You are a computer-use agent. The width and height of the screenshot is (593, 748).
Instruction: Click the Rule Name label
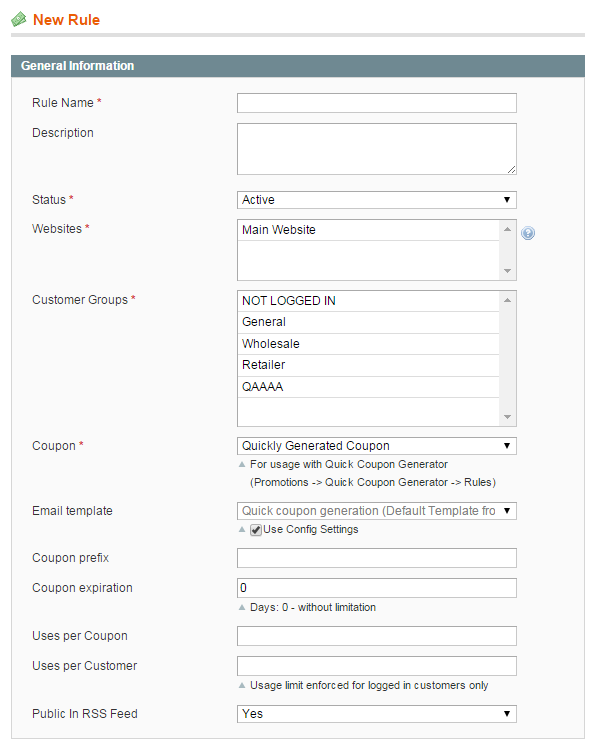(62, 103)
